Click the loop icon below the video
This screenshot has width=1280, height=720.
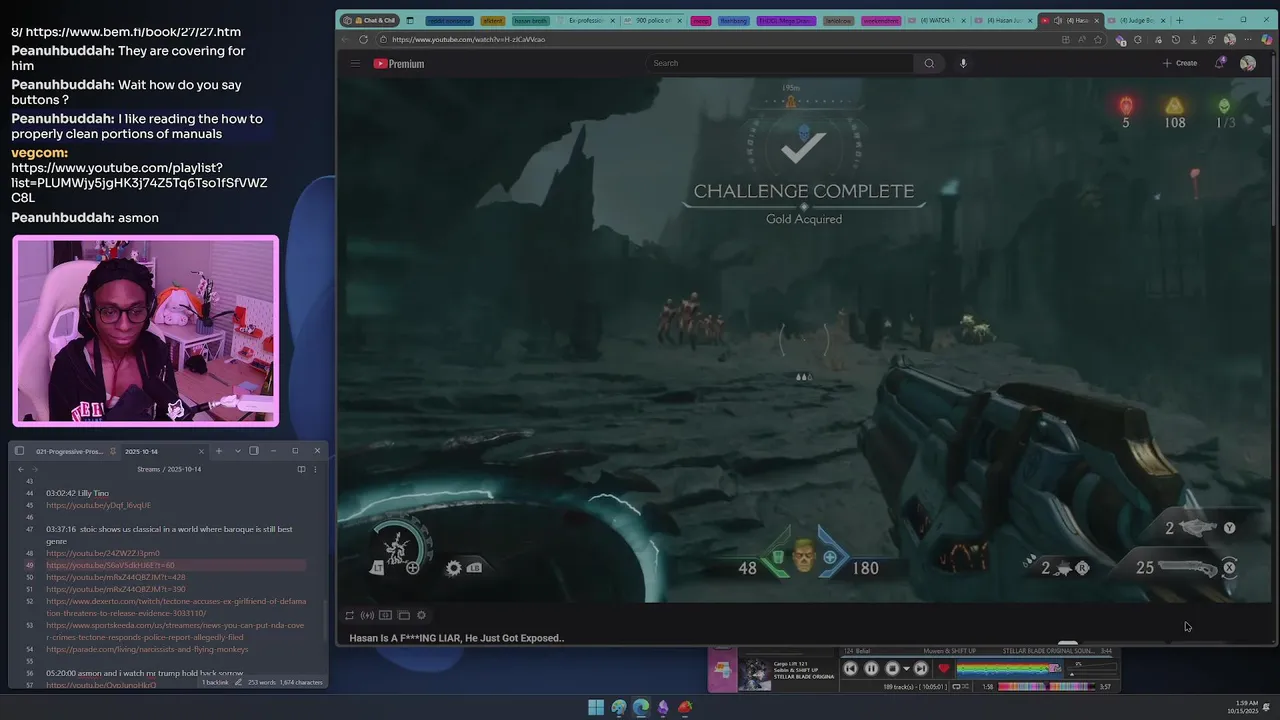tap(349, 615)
